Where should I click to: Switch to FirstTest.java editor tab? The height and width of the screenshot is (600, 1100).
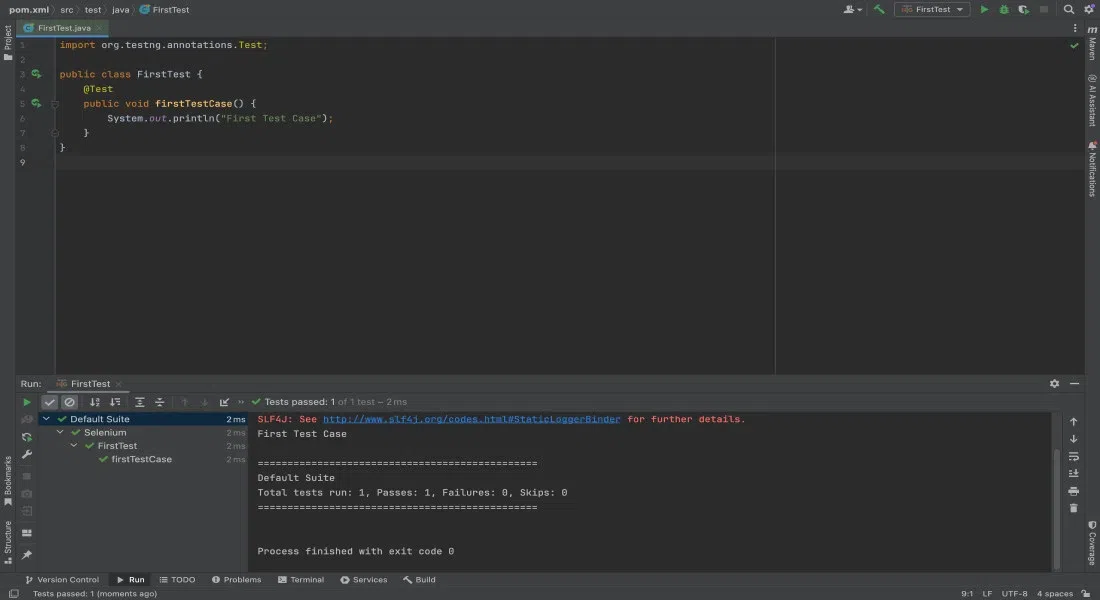pos(64,28)
